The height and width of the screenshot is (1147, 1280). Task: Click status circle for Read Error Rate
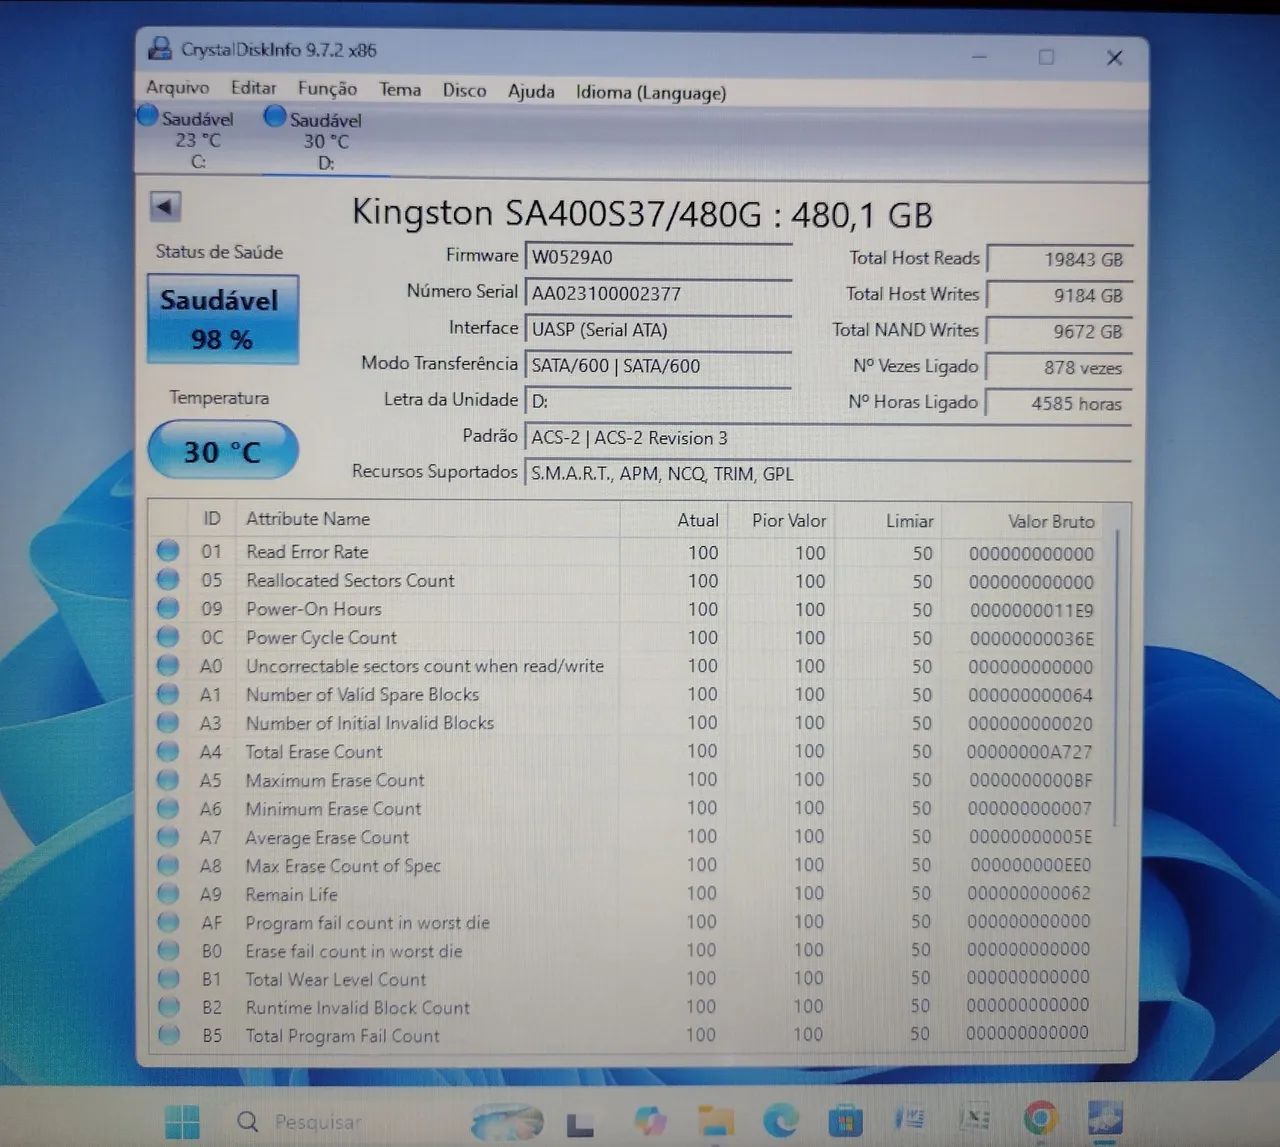coord(168,551)
